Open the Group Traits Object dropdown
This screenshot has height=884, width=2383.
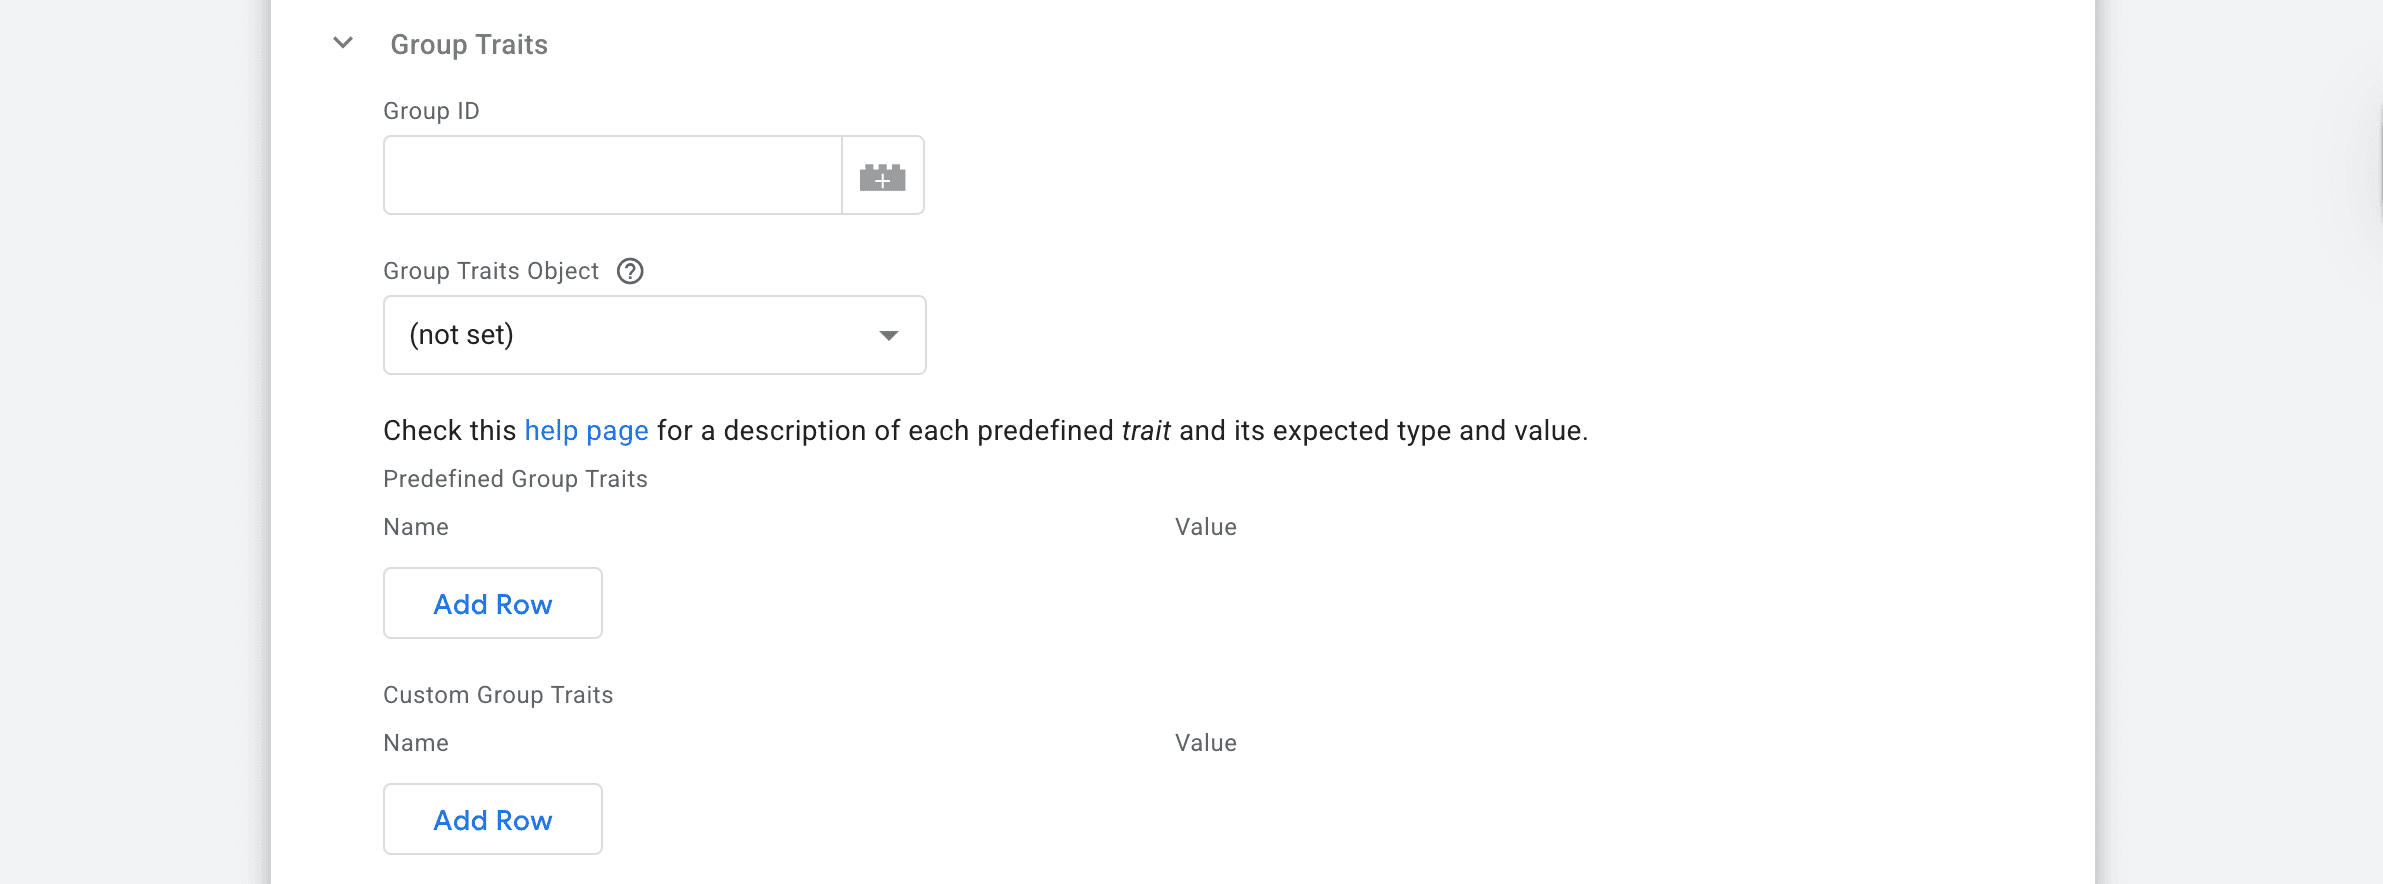pyautogui.click(x=655, y=335)
